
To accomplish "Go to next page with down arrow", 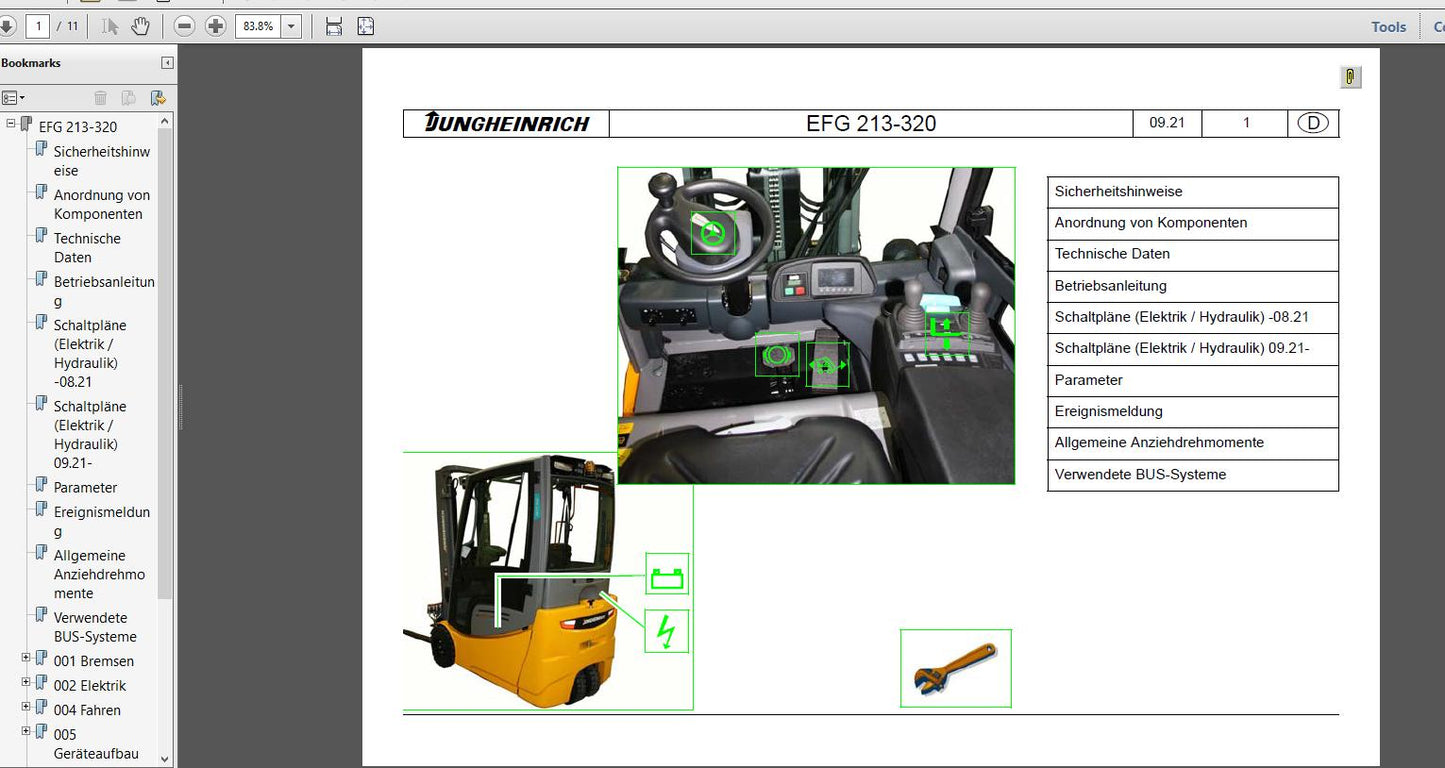I will 6,26.
